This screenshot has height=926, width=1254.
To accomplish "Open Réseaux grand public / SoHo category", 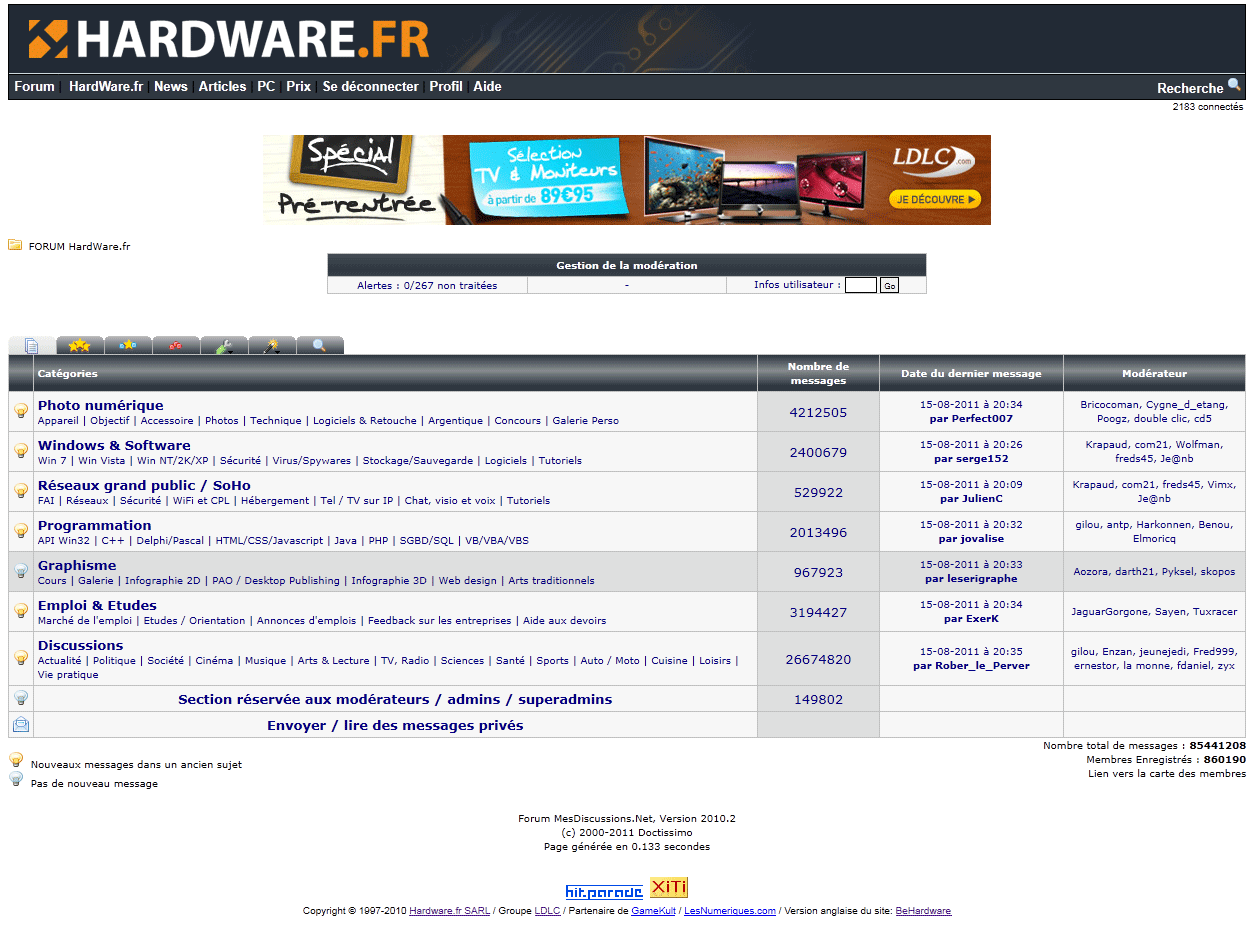I will coord(144,485).
